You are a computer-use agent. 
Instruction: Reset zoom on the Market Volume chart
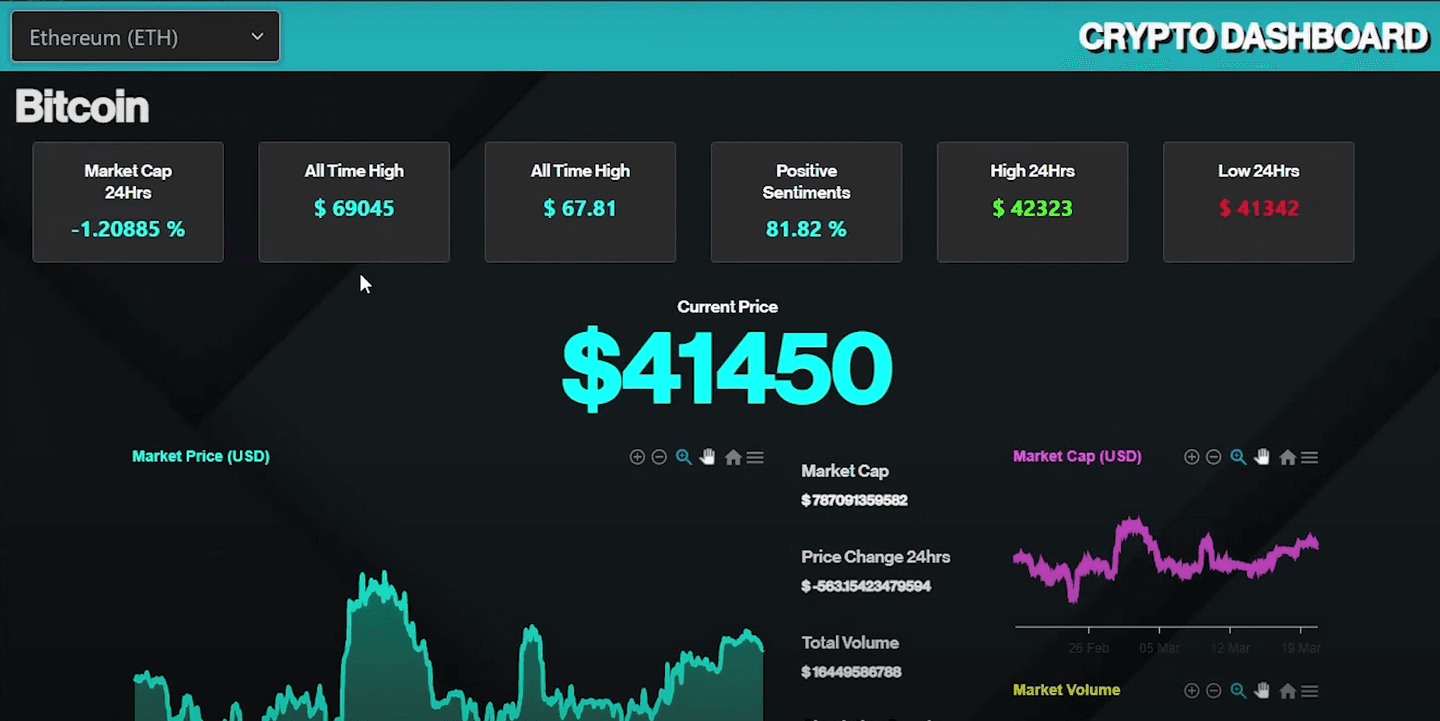tap(1287, 691)
